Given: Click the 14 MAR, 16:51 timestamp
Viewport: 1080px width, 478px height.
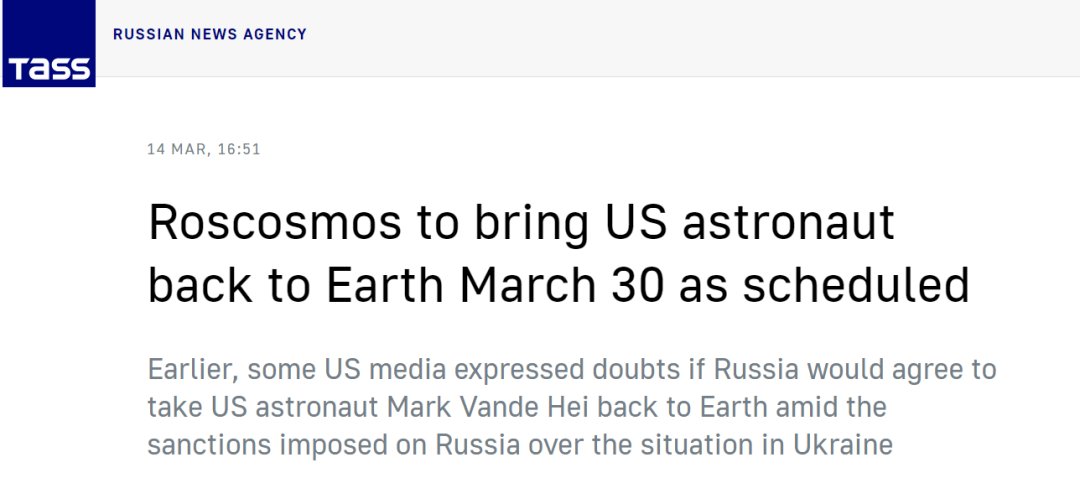Looking at the screenshot, I should [x=204, y=149].
